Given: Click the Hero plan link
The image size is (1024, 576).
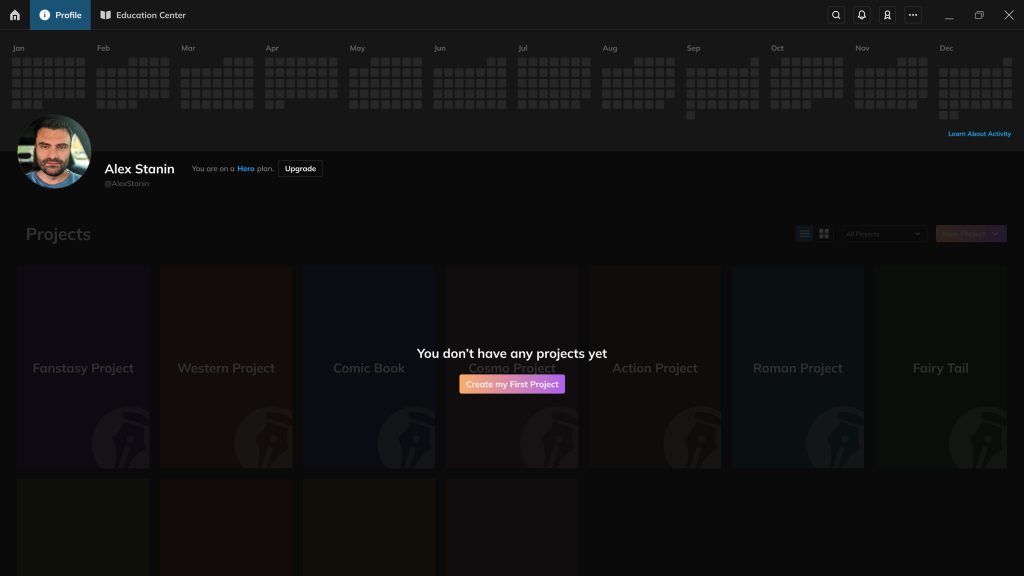Looking at the screenshot, I should coord(245,169).
